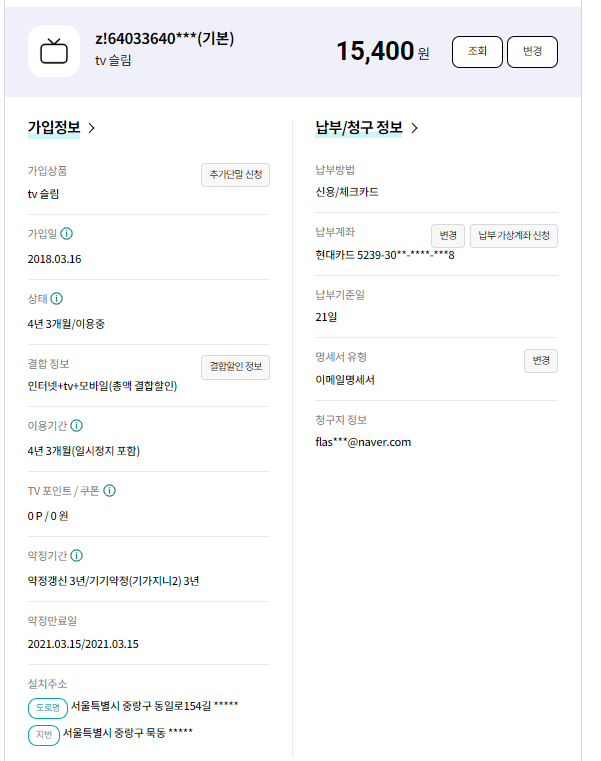Click info icon next to 가입일
Screen dimensions: 601x761
click(67, 234)
